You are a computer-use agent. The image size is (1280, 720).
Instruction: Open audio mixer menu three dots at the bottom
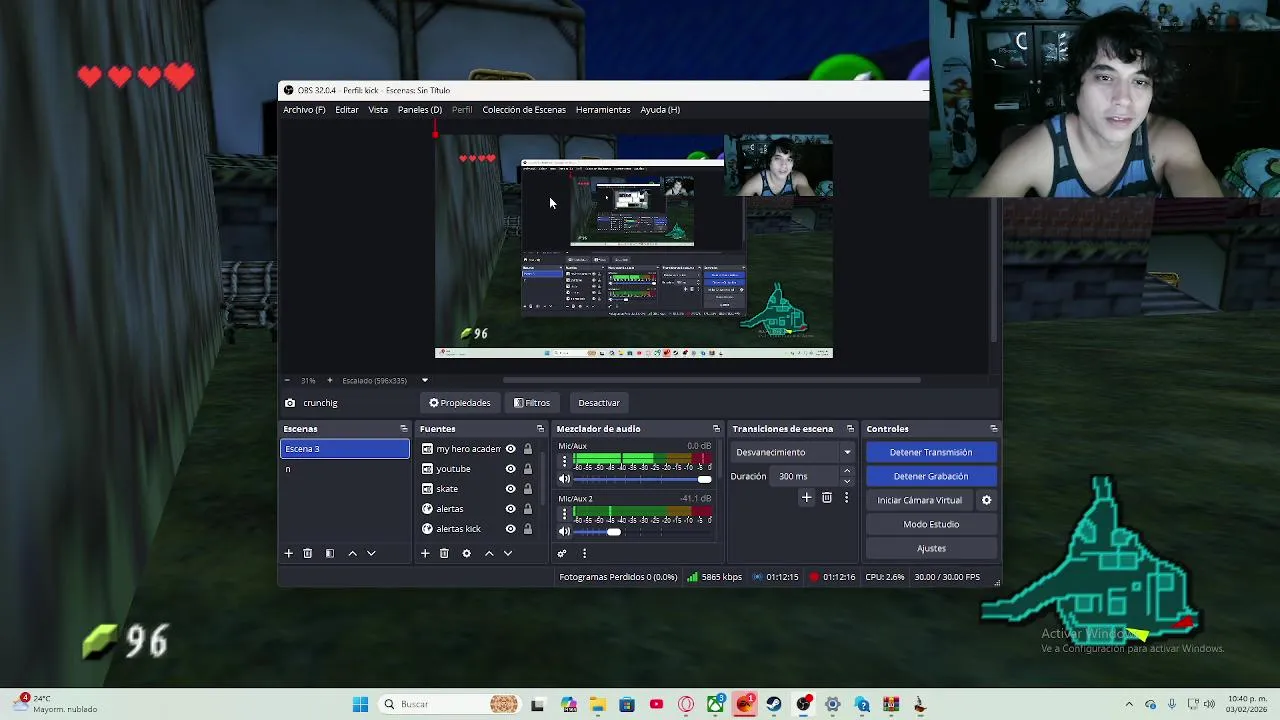pos(584,553)
